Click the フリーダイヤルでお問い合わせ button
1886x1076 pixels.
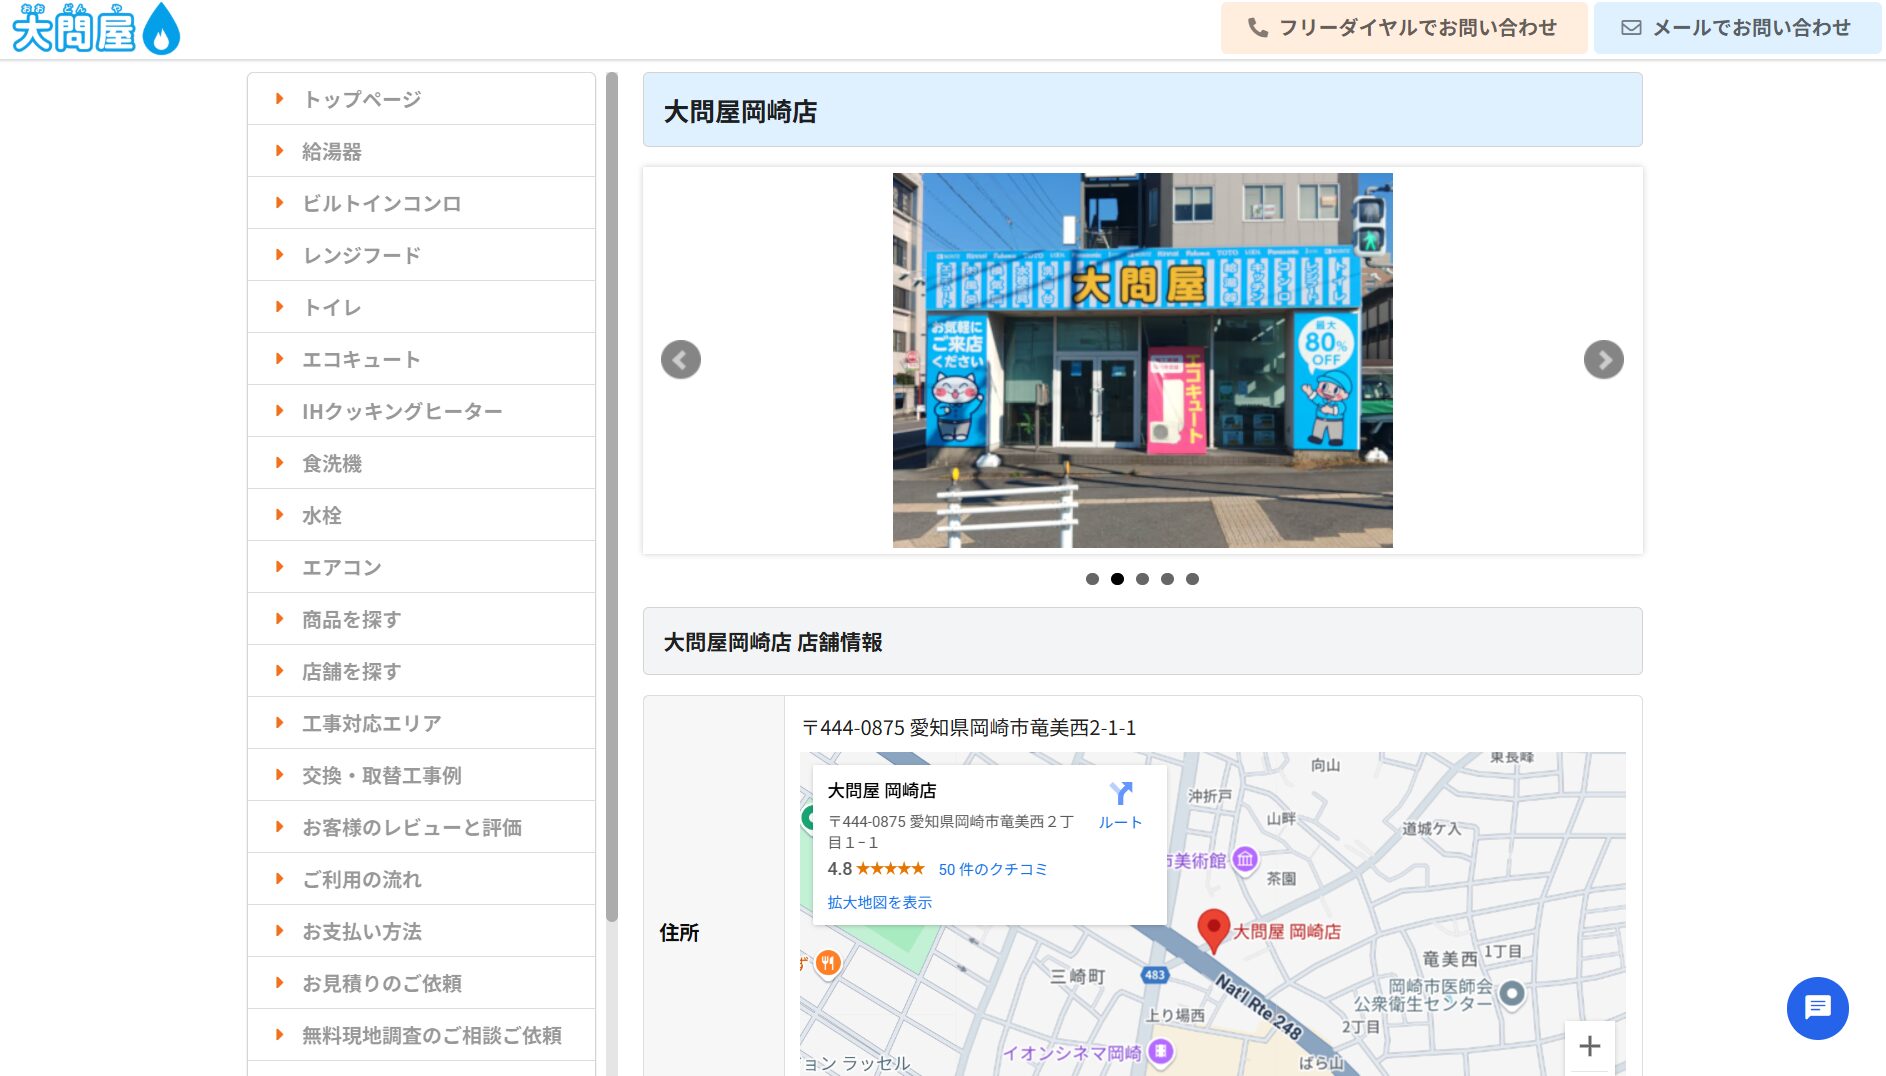pos(1404,28)
